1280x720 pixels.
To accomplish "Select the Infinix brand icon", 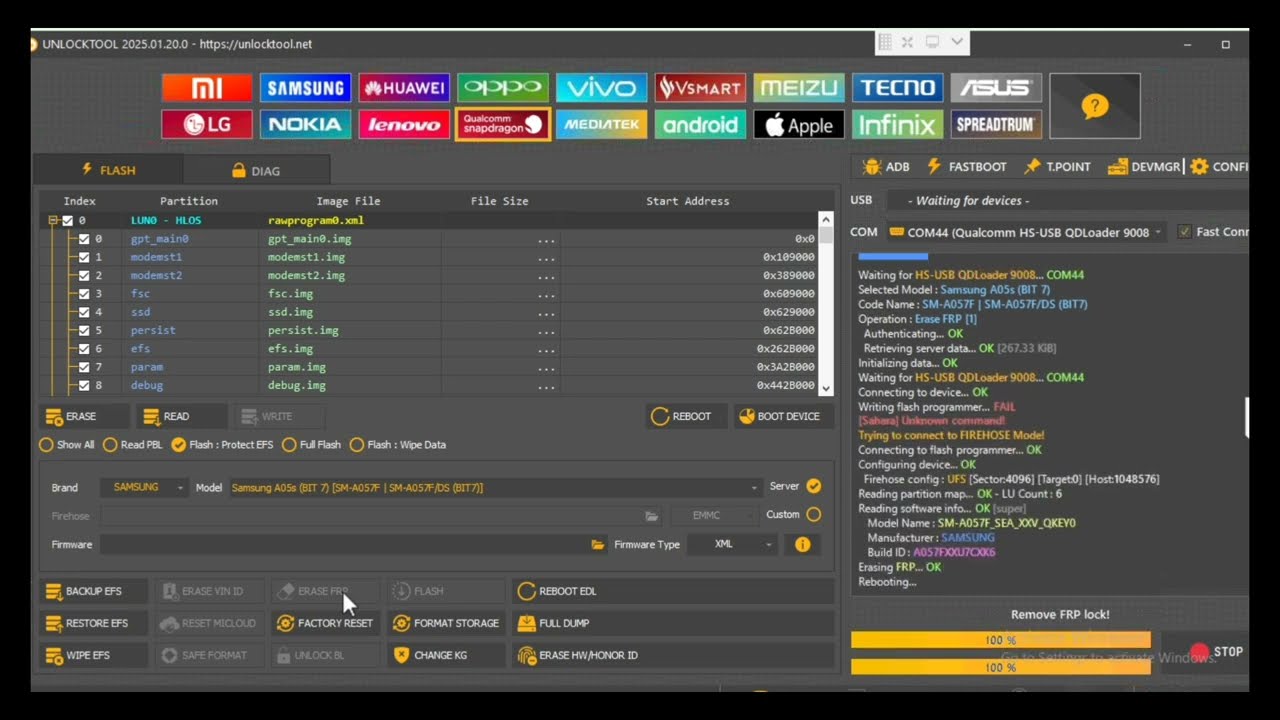I will (x=897, y=124).
